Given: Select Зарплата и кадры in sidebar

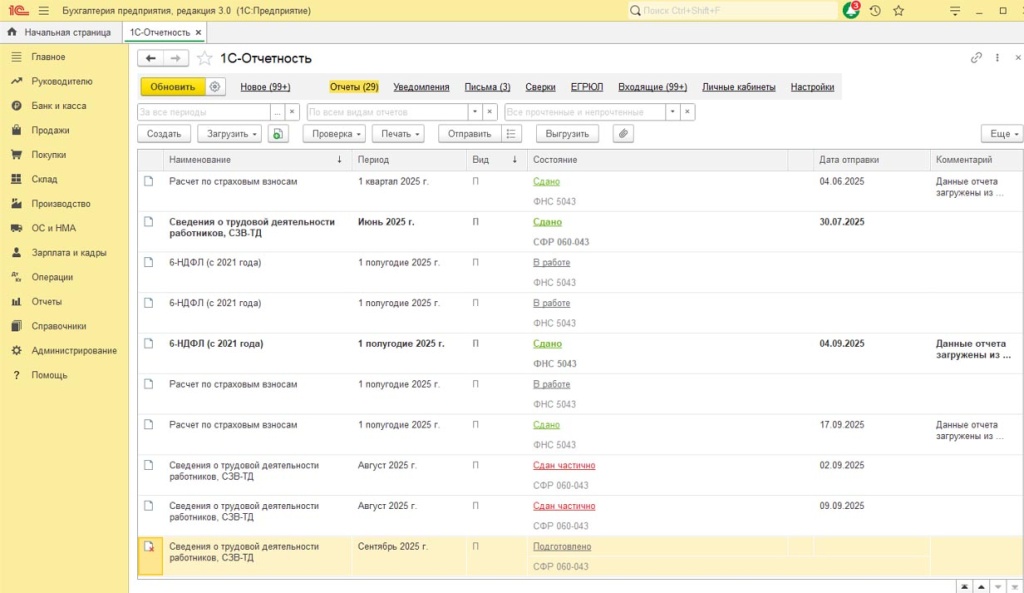Looking at the screenshot, I should click(68, 253).
